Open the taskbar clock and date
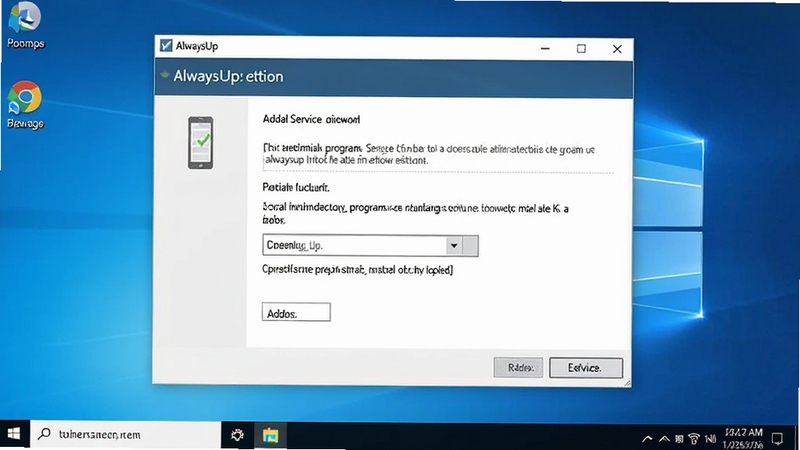This screenshot has height=450, width=800. click(743, 438)
